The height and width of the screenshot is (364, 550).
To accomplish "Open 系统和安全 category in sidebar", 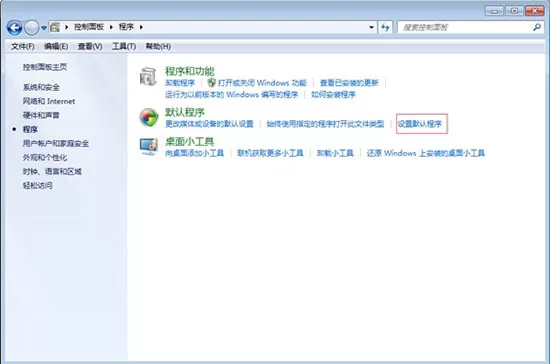I will [41, 87].
